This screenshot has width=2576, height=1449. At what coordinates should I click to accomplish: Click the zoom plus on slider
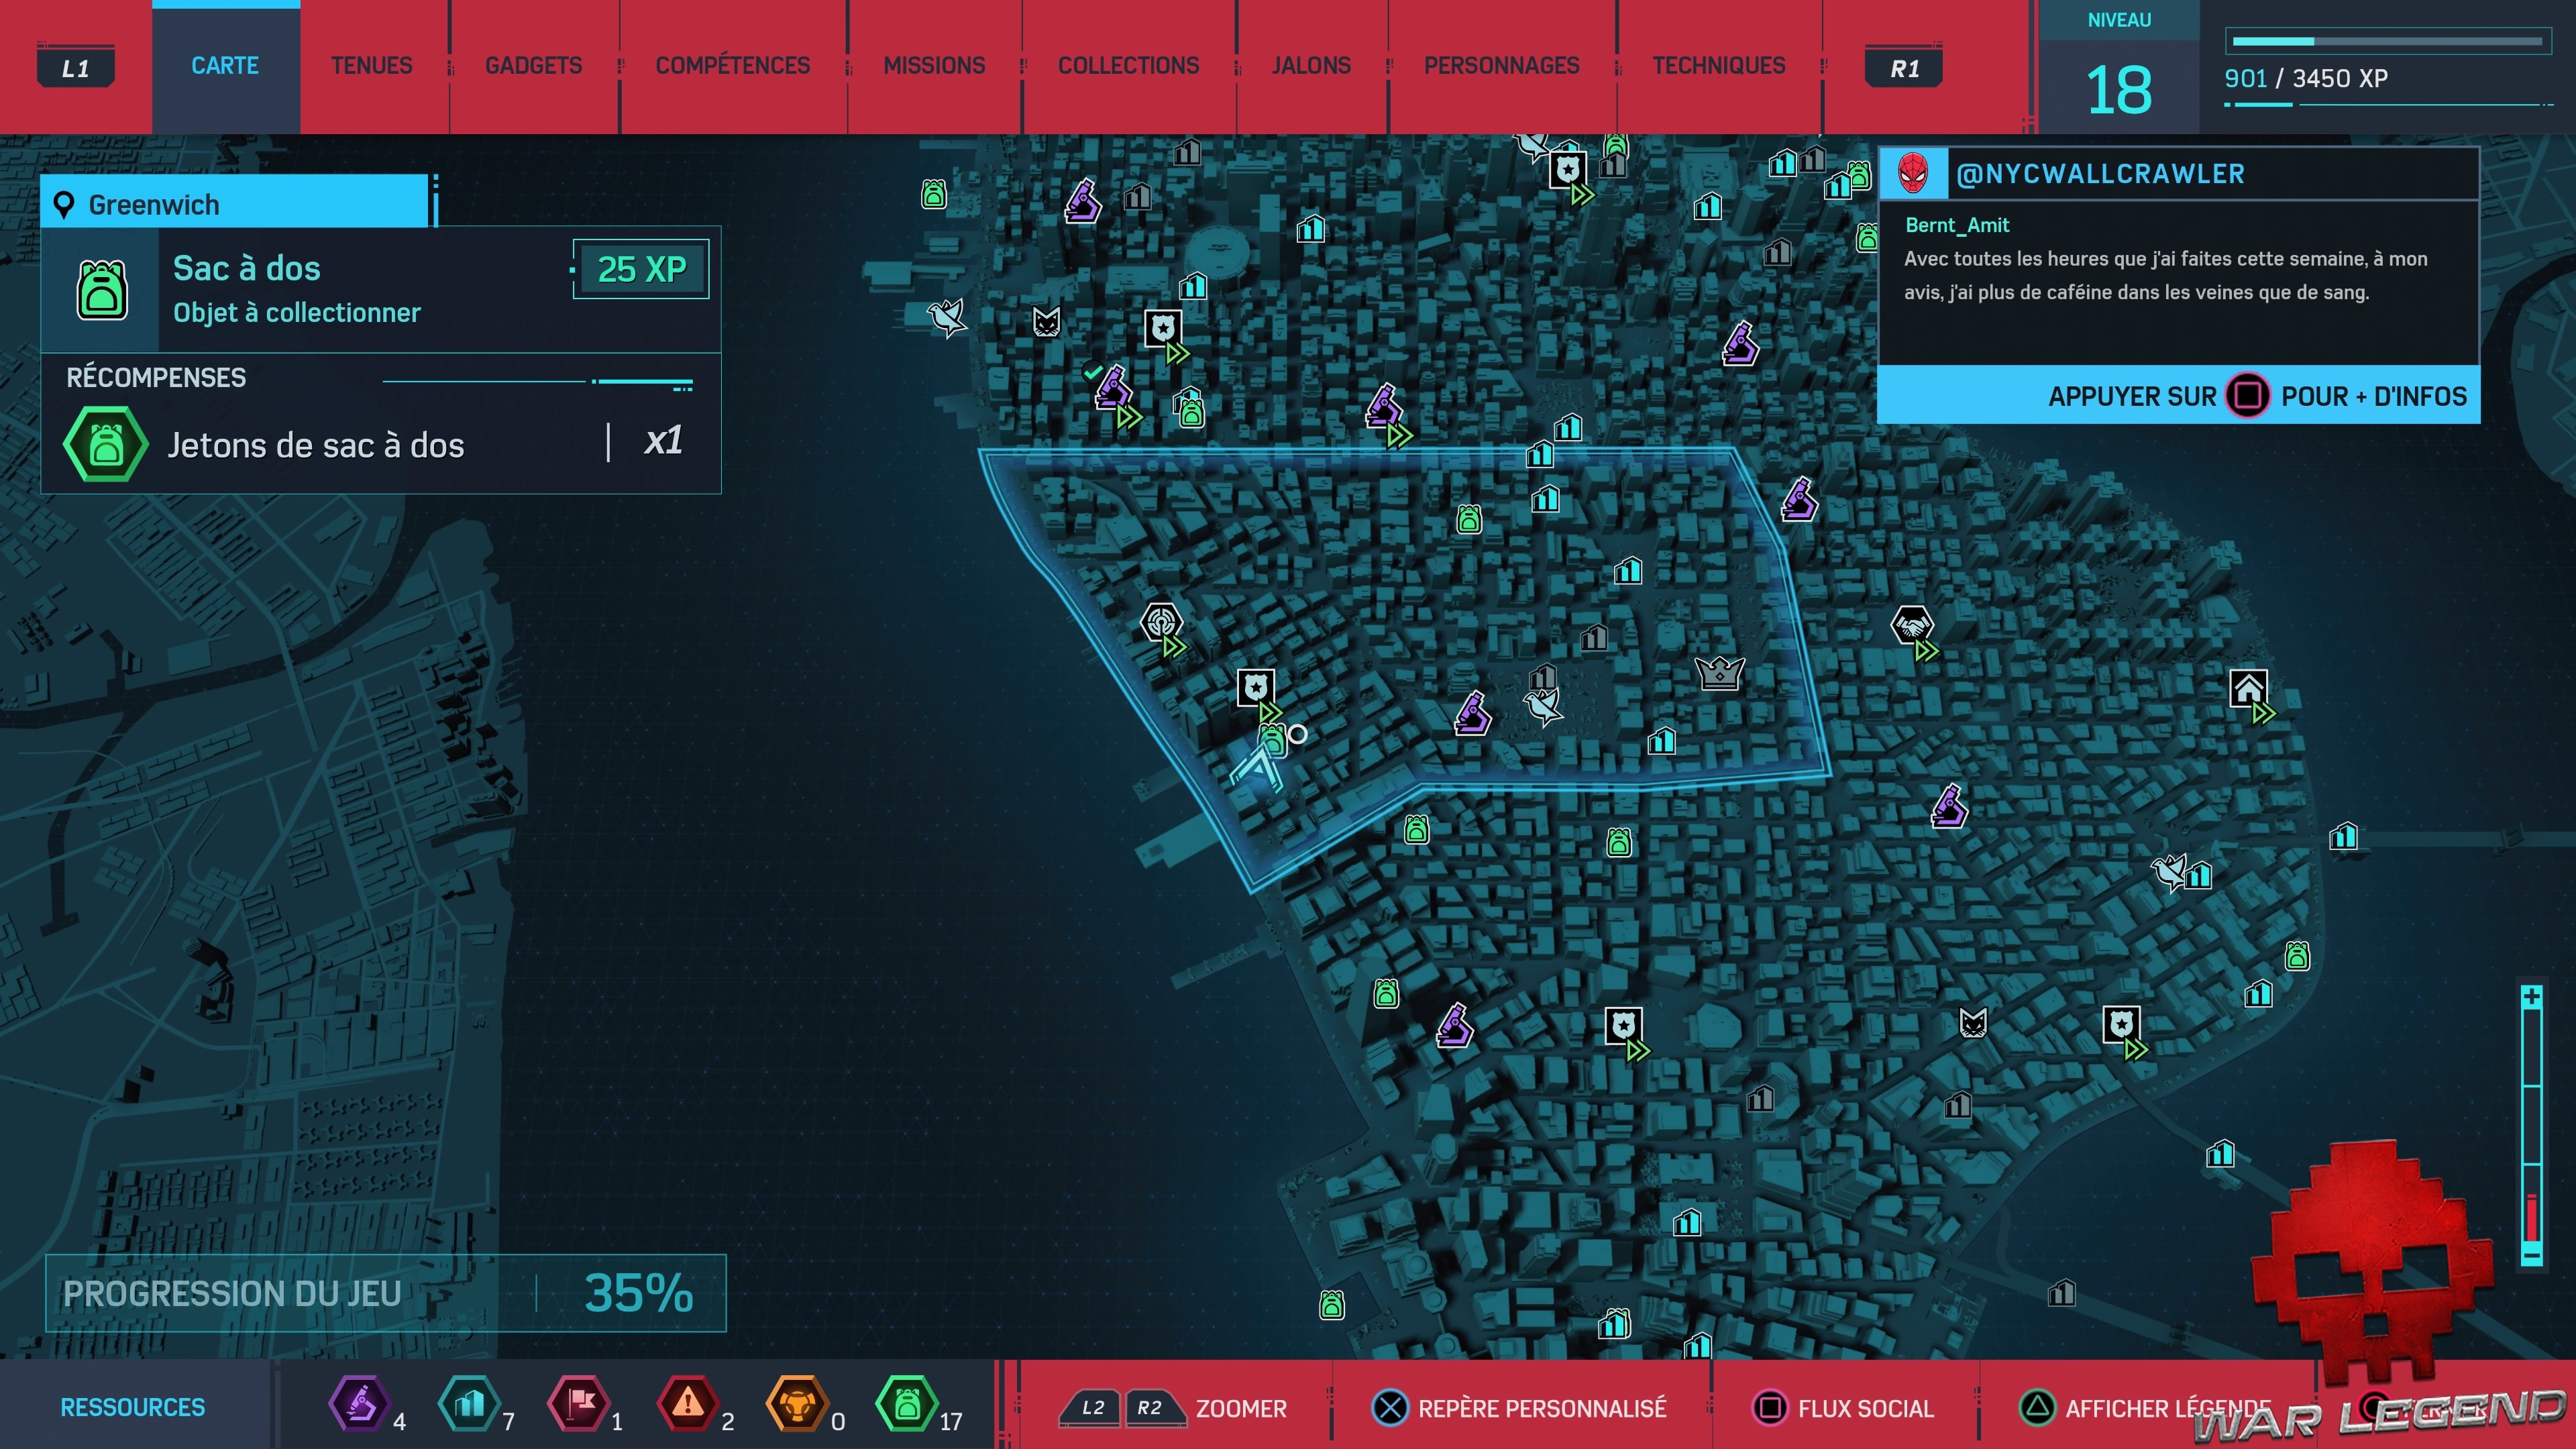coord(2531,997)
